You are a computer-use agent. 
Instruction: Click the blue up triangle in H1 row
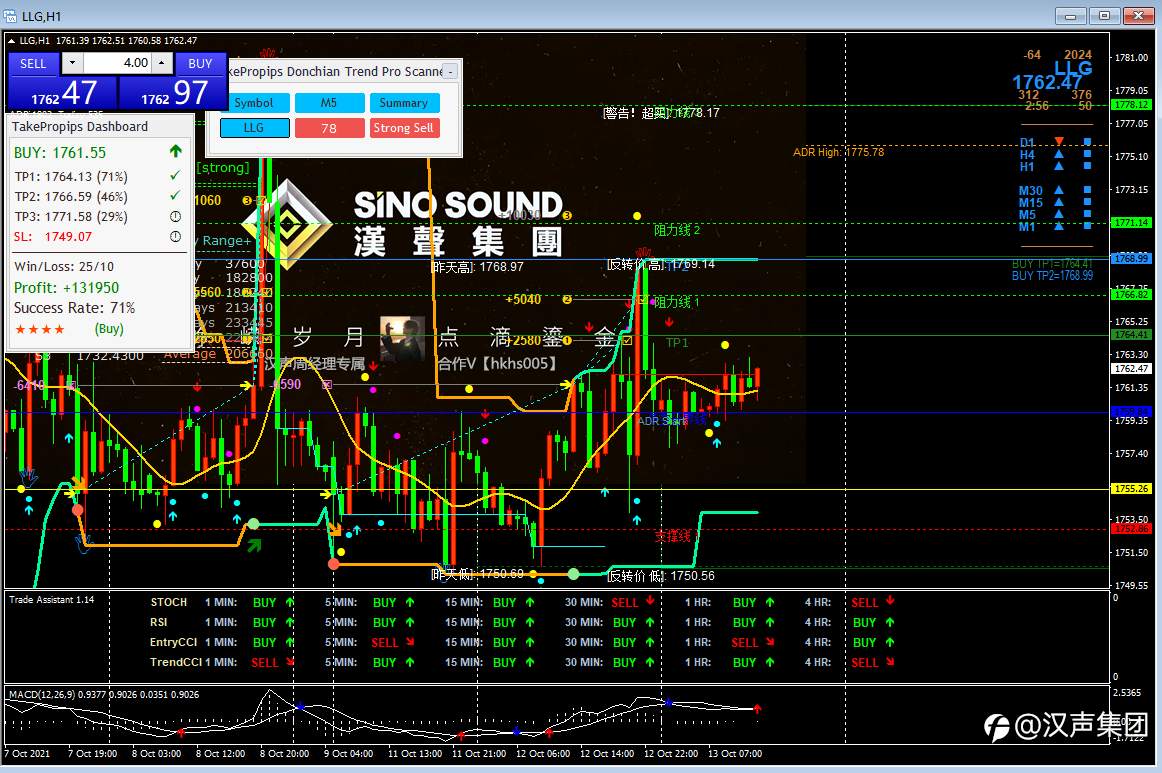tap(1059, 166)
